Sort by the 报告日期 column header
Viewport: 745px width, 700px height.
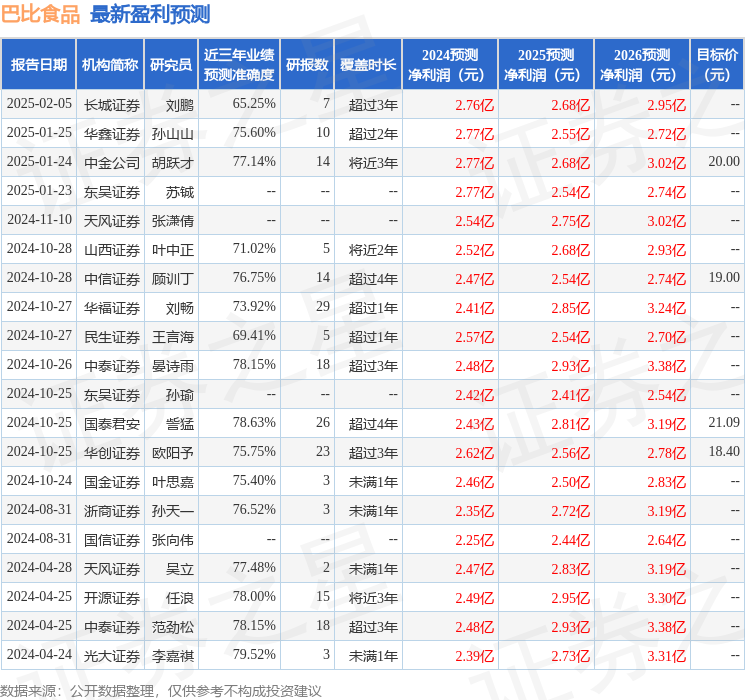38,65
